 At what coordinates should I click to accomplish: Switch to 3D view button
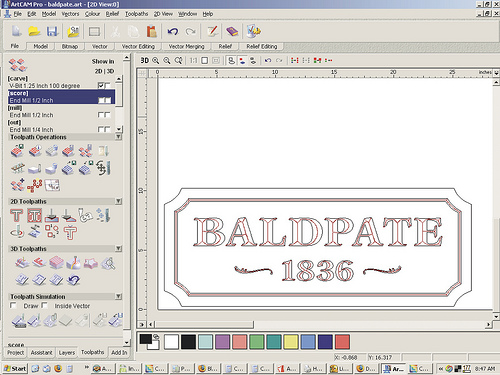[145, 60]
